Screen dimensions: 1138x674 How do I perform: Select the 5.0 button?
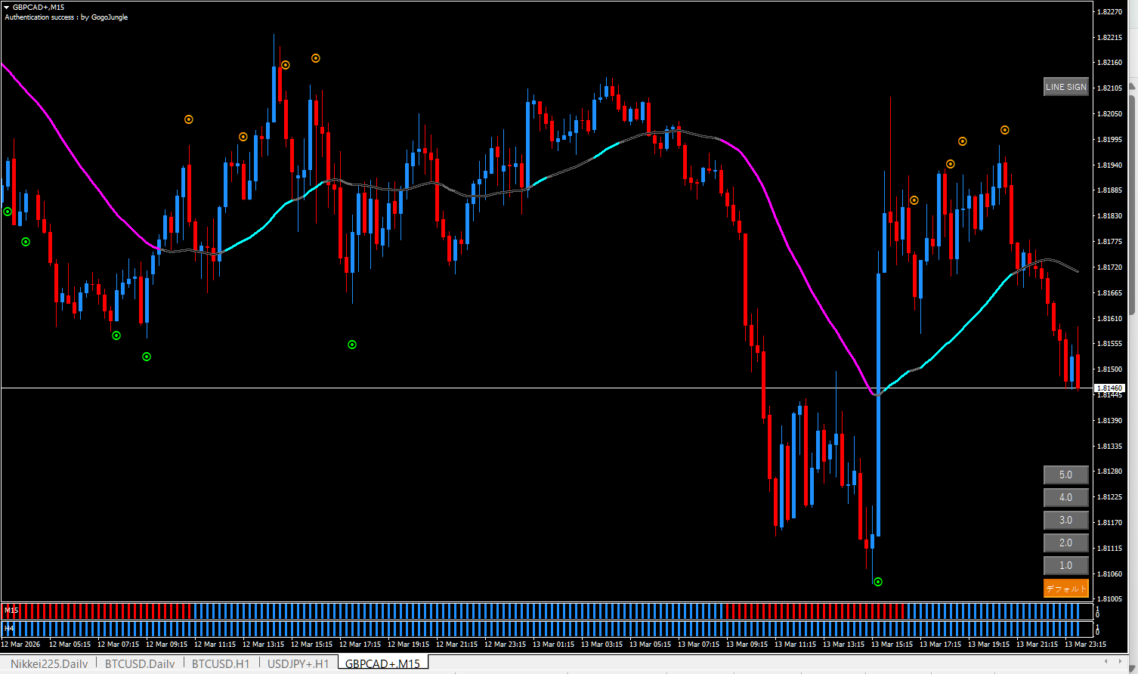pyautogui.click(x=1065, y=474)
